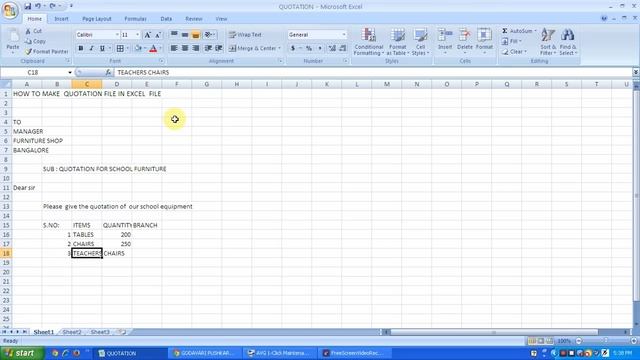Toggle underline formatting
This screenshot has height=360, width=640.
click(x=102, y=49)
